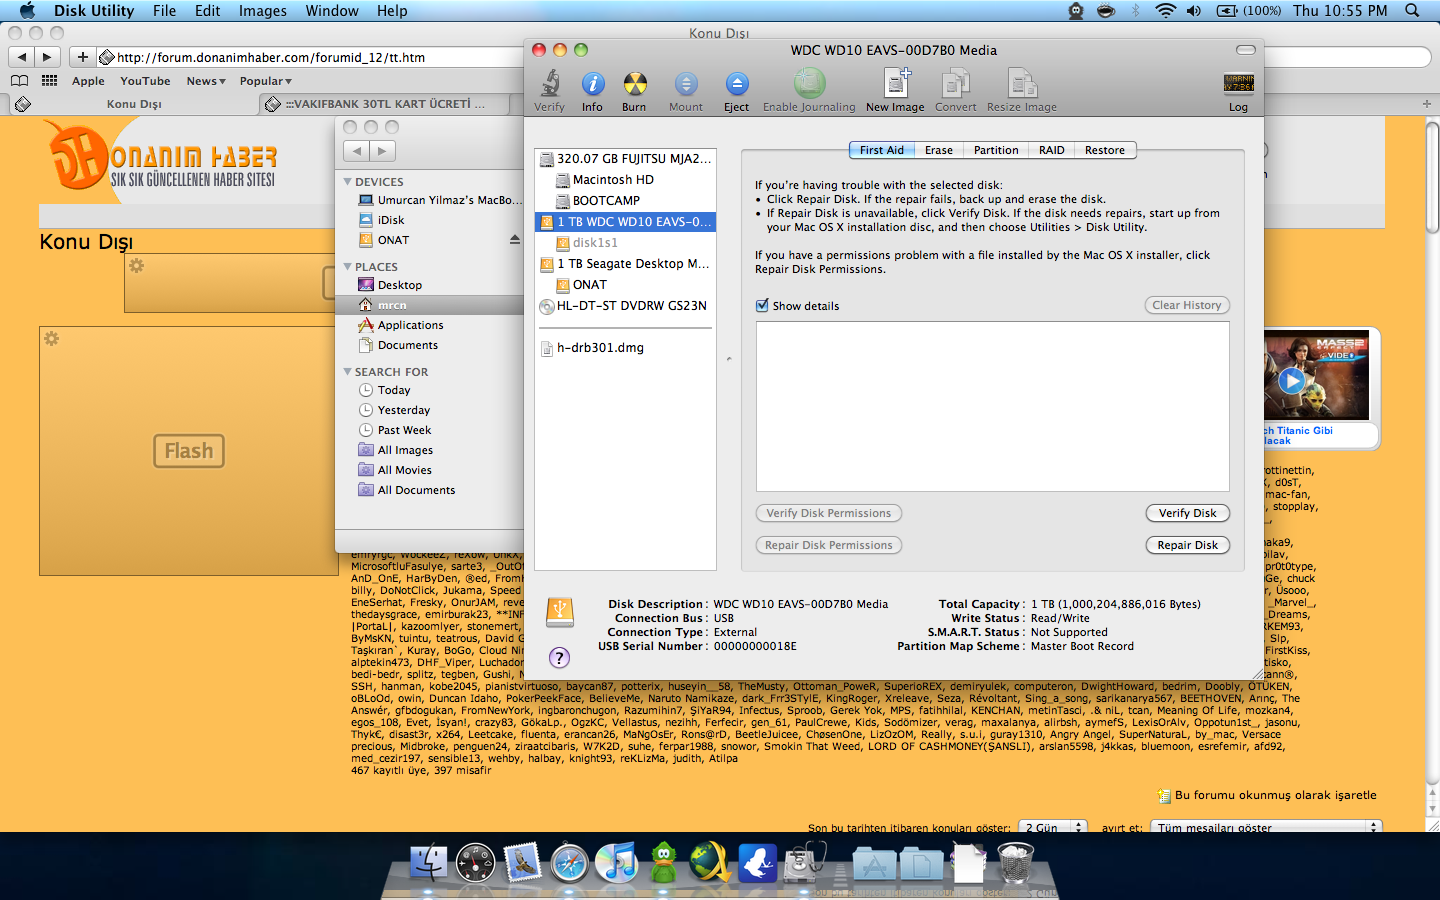
Task: Open the File menu
Action: pos(164,10)
